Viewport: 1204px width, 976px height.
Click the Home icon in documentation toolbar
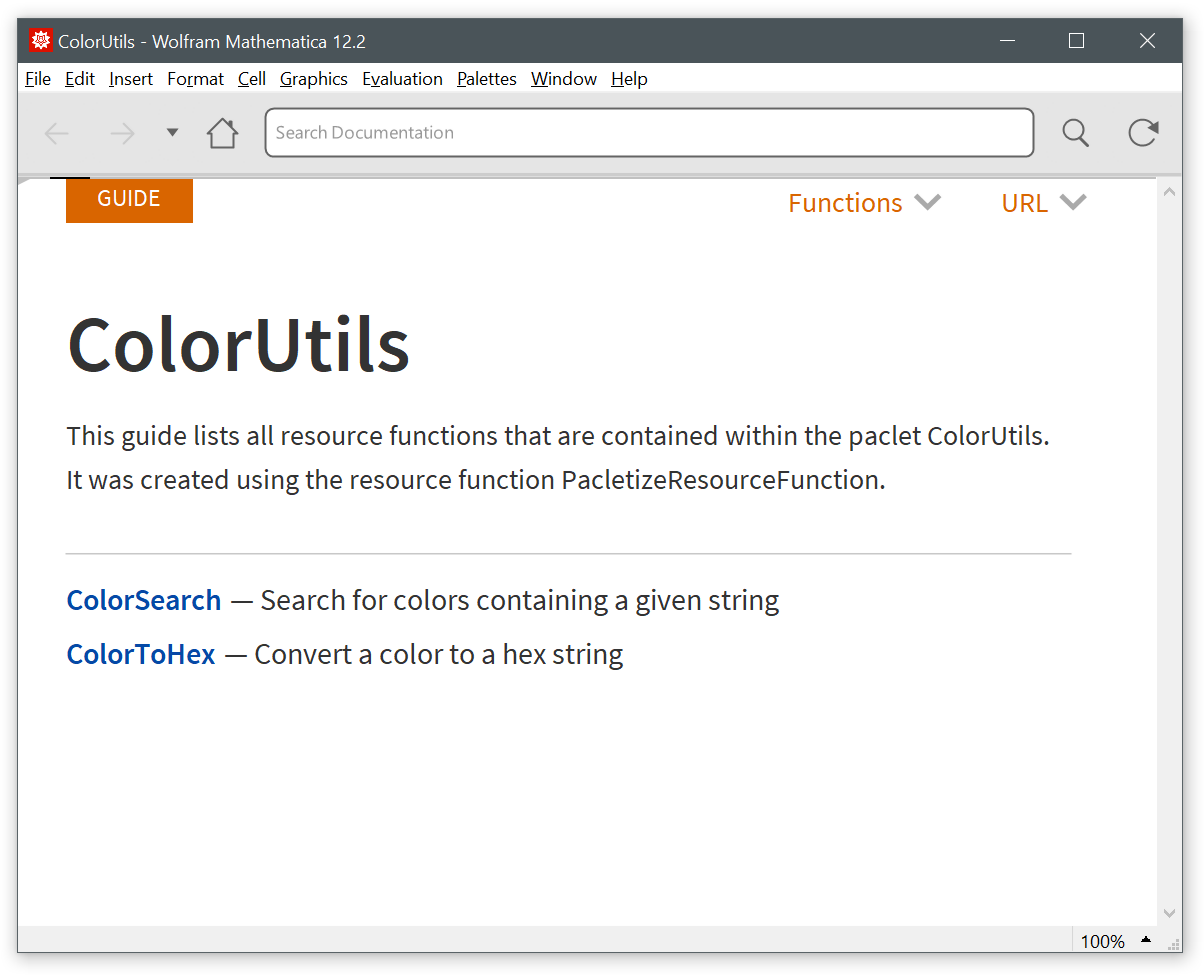pos(222,133)
